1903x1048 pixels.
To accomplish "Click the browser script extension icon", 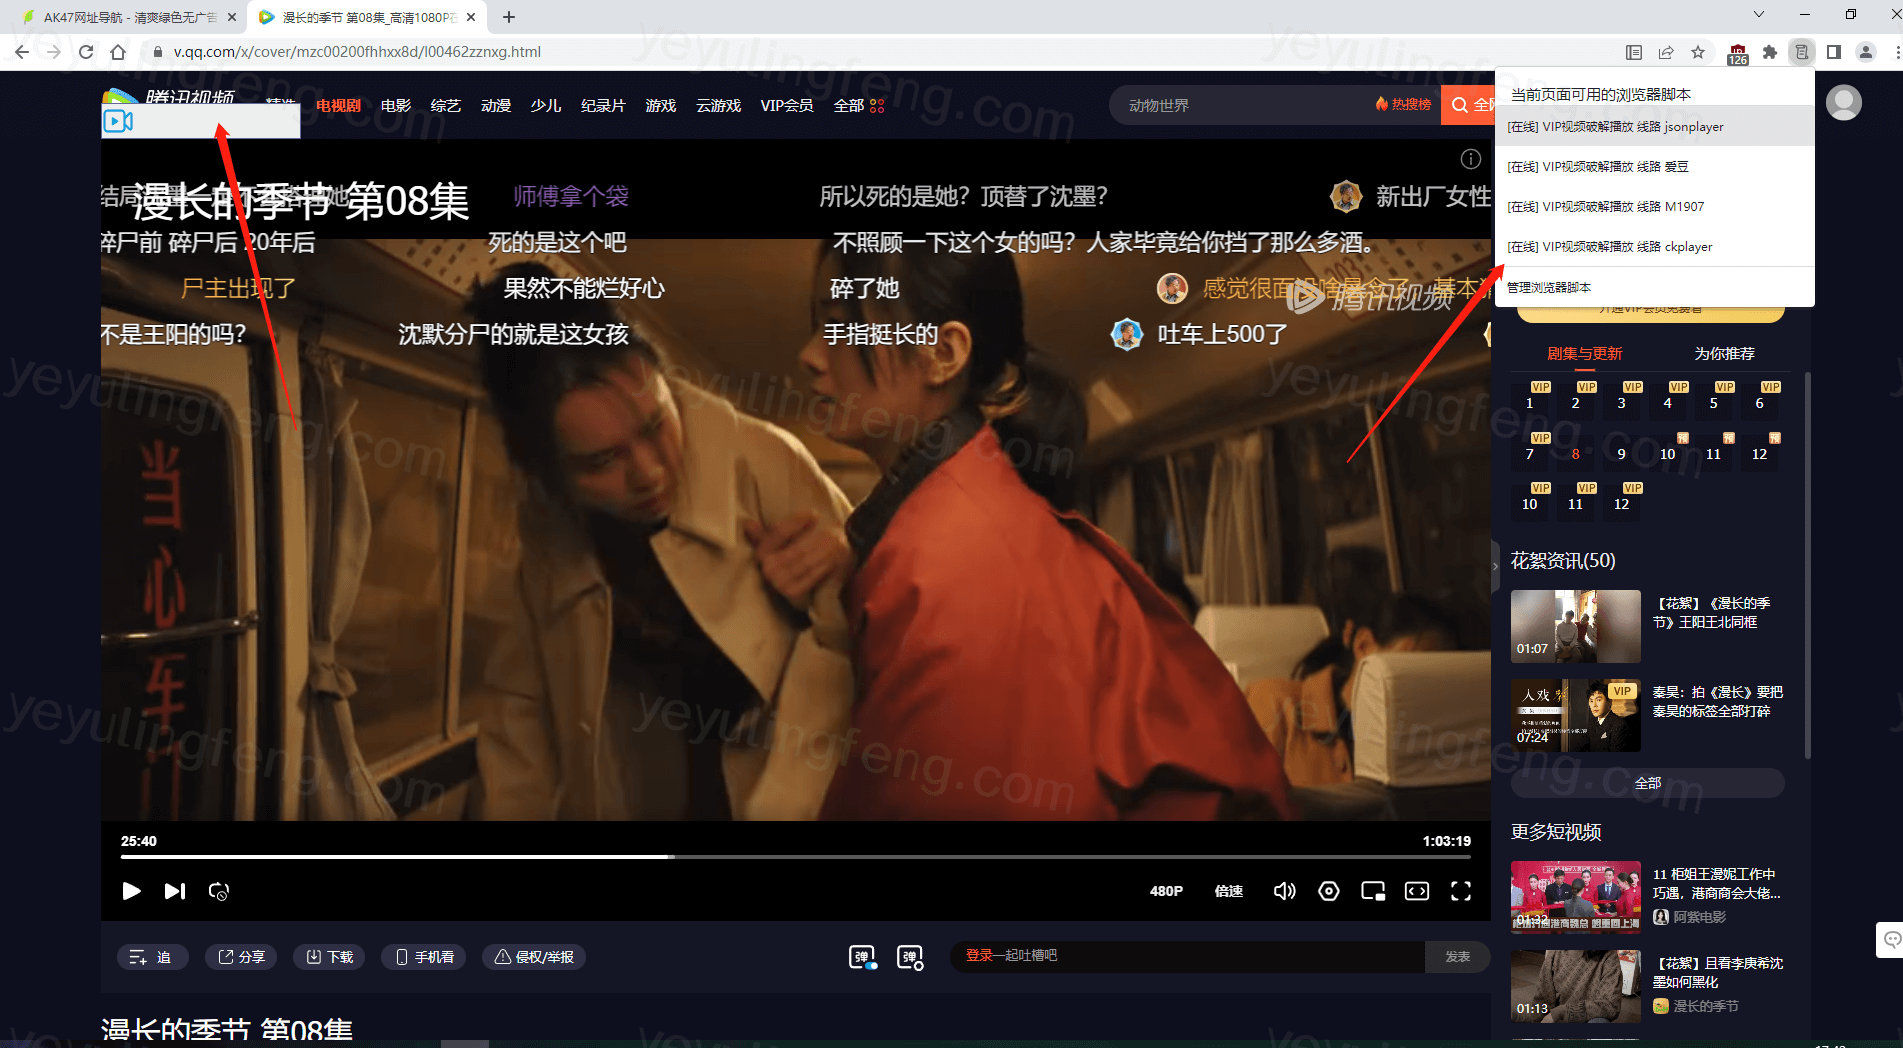I will point(1802,52).
